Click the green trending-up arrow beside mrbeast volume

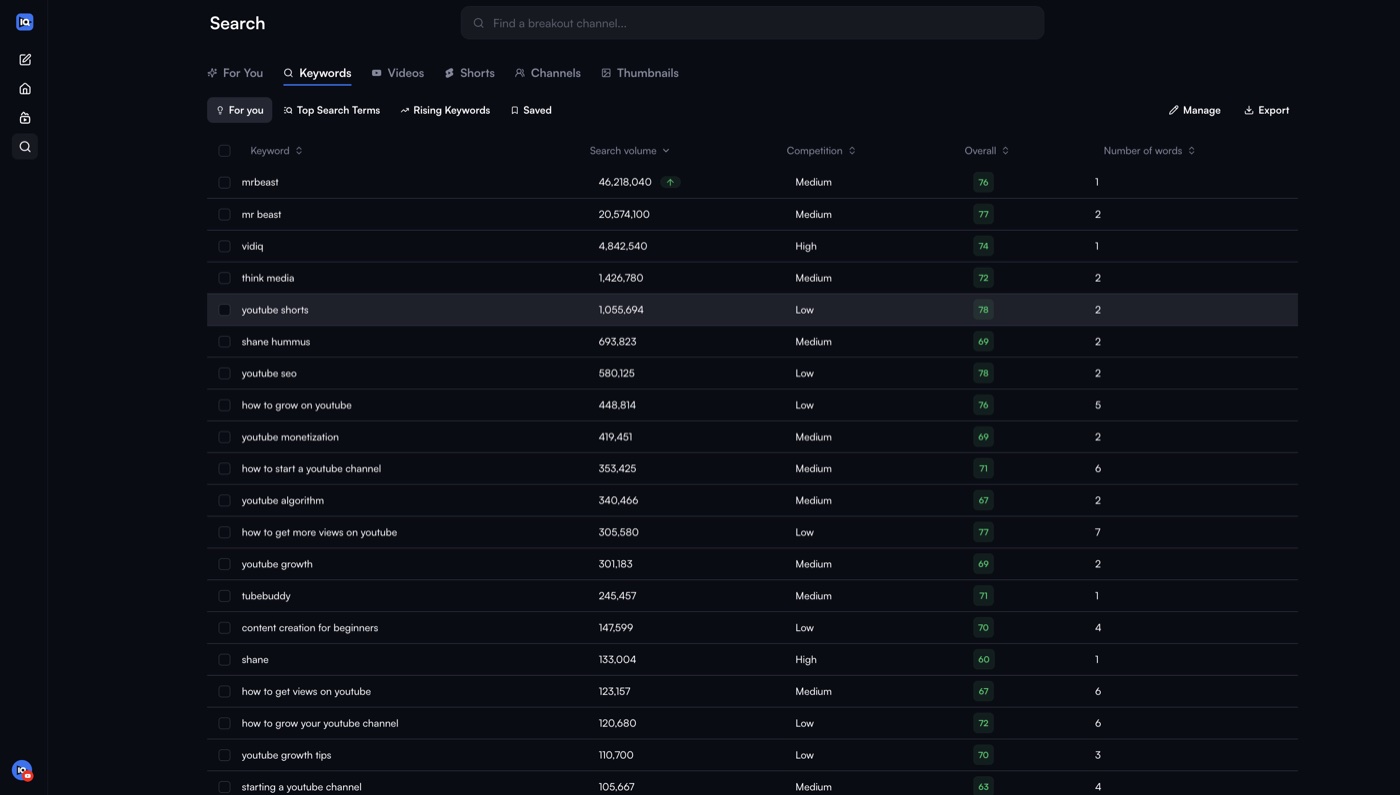tap(670, 182)
